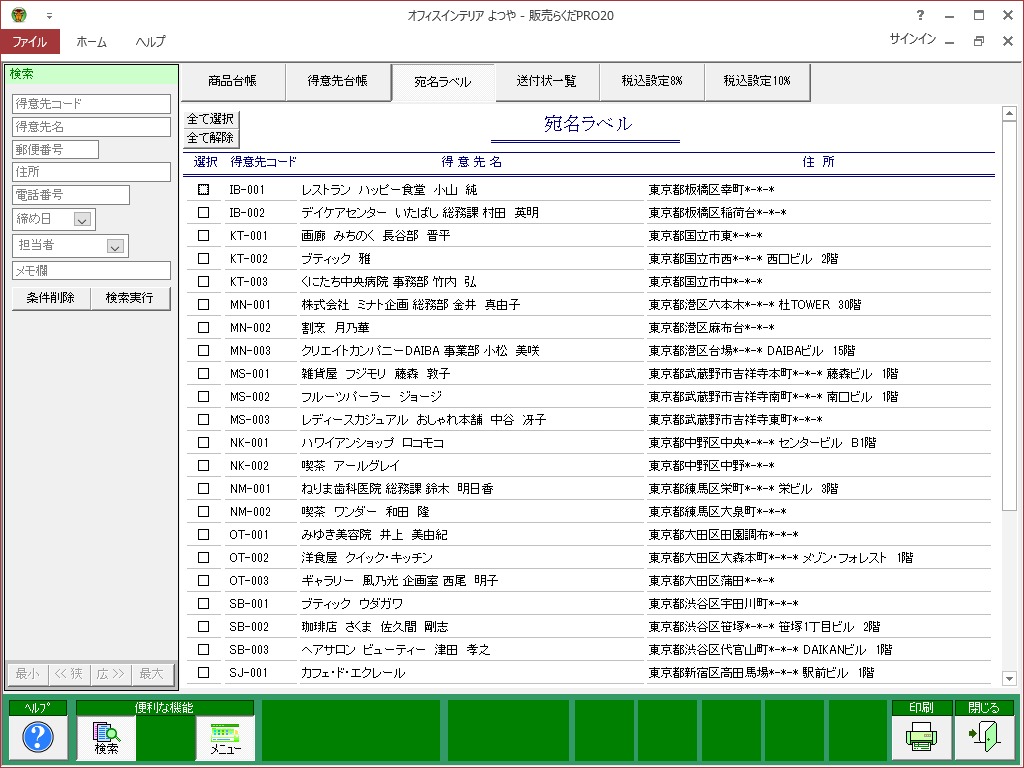Click the 最大 zoom button
1024x768 pixels.
(152, 674)
